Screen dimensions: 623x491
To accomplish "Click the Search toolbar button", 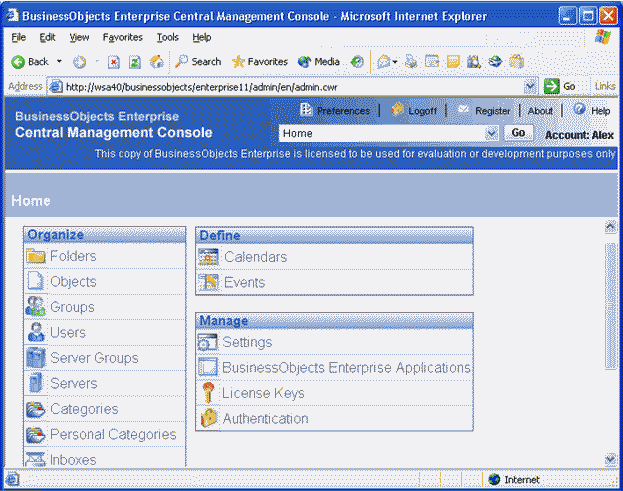I will [x=198, y=62].
